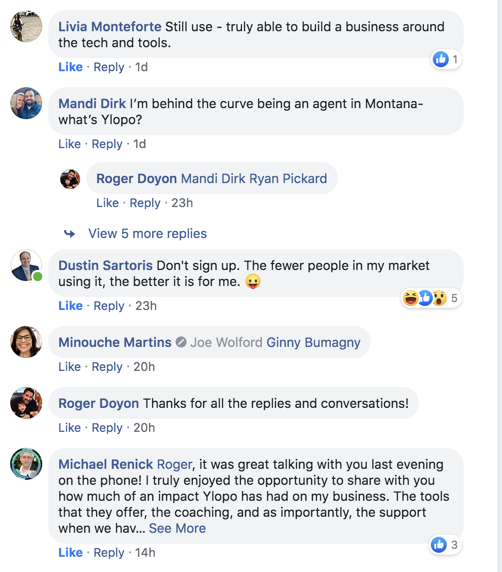Open tagged Ginny Bumagny profile link
The image size is (502, 572).
click(x=313, y=342)
